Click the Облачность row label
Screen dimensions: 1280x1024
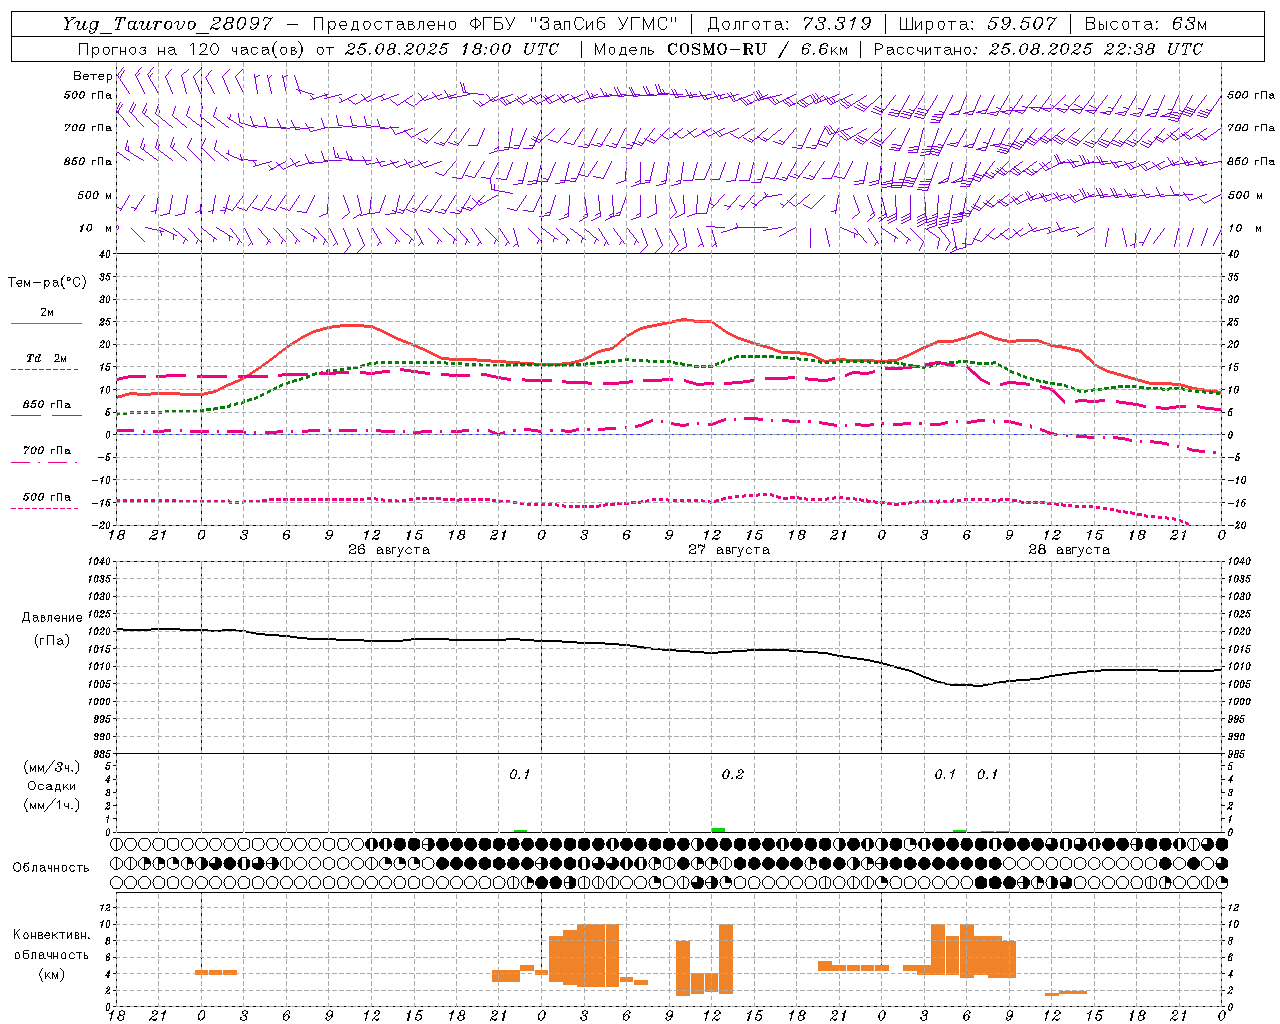coord(51,868)
